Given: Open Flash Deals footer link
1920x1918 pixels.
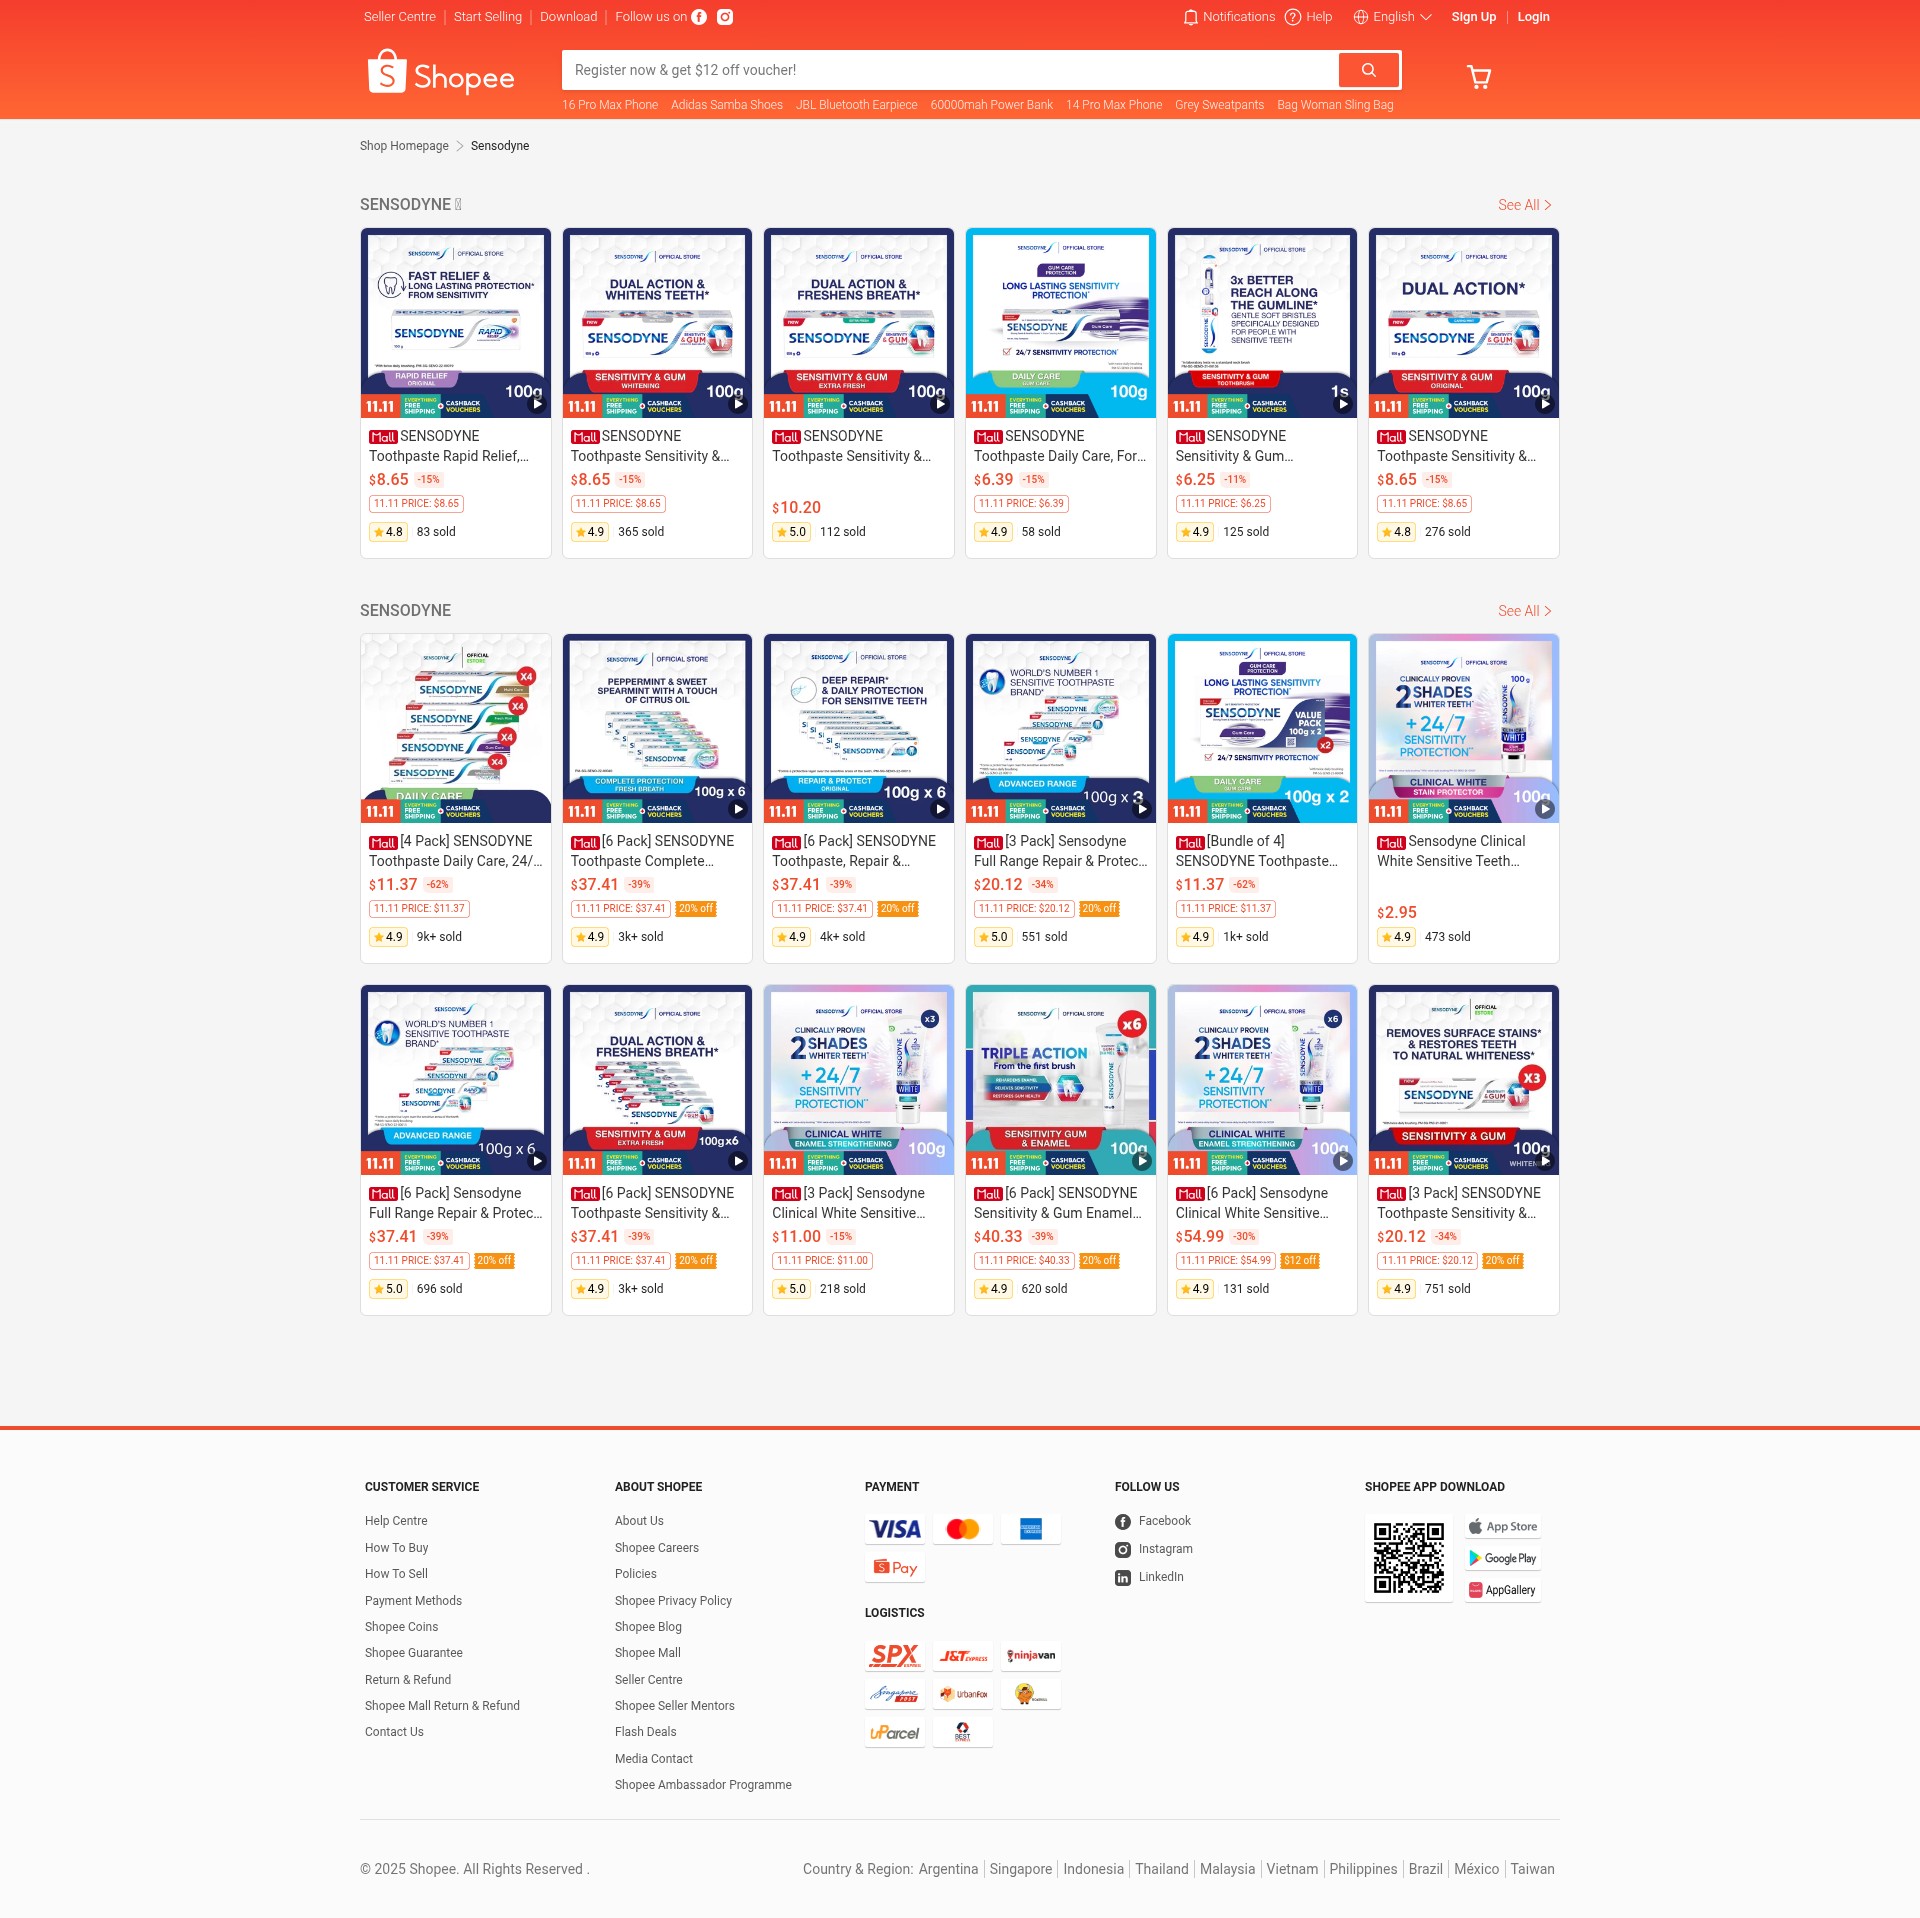Looking at the screenshot, I should [x=646, y=1732].
